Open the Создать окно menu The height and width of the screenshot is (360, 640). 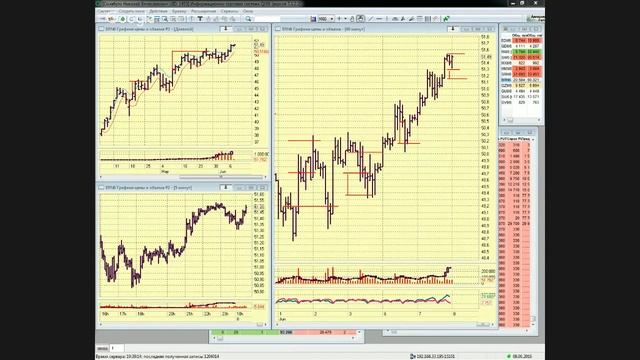(x=131, y=11)
